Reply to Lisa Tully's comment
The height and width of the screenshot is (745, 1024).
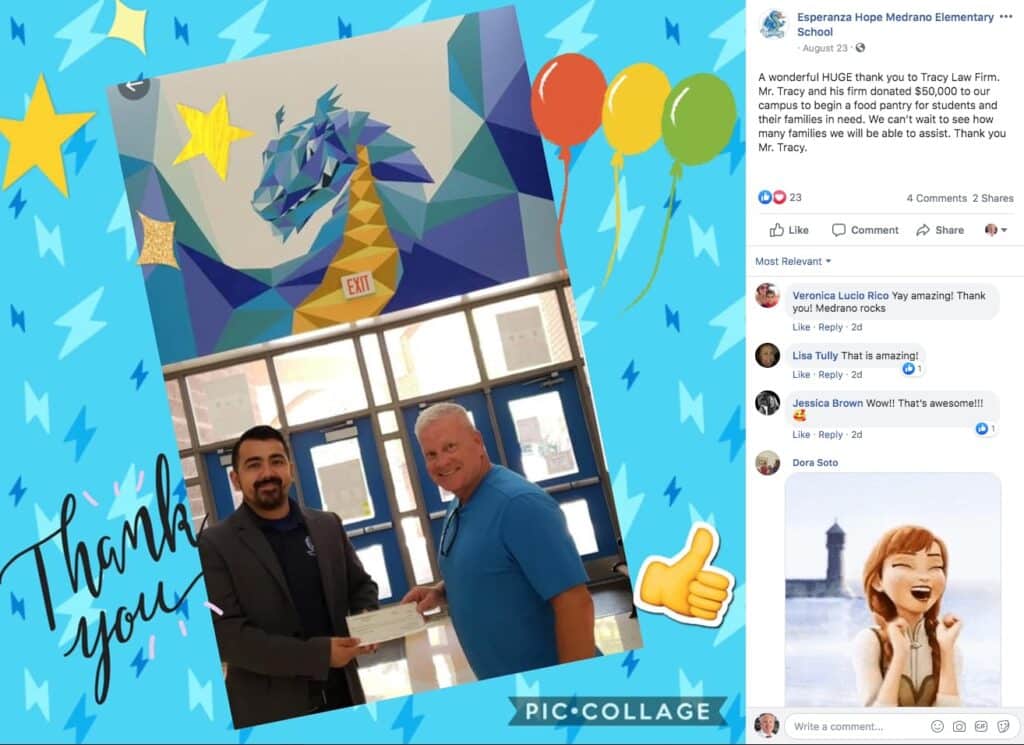(x=830, y=375)
